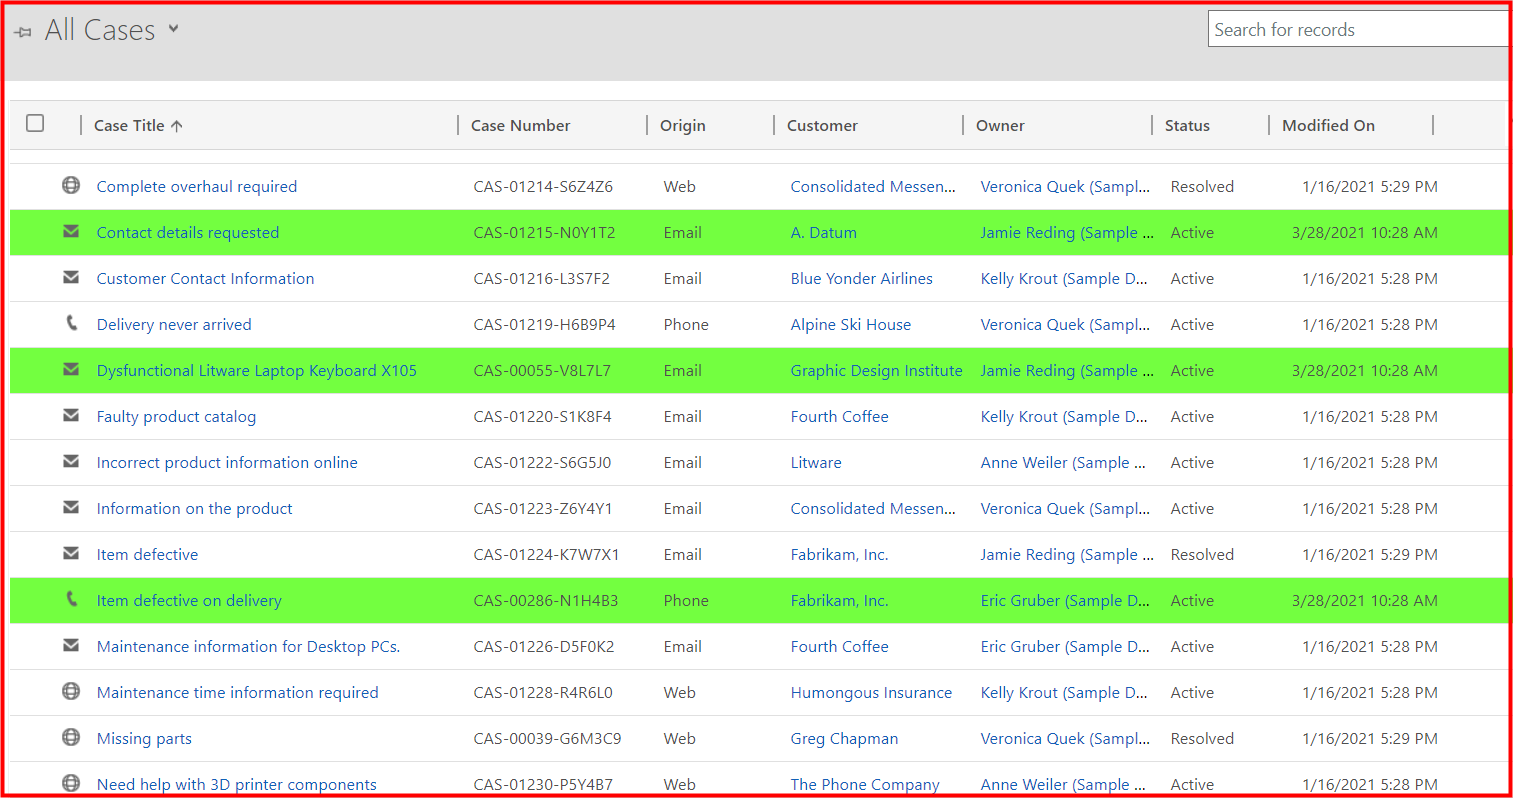The height and width of the screenshot is (798, 1513).
Task: Open case Customer Contact Information
Action: click(x=205, y=279)
